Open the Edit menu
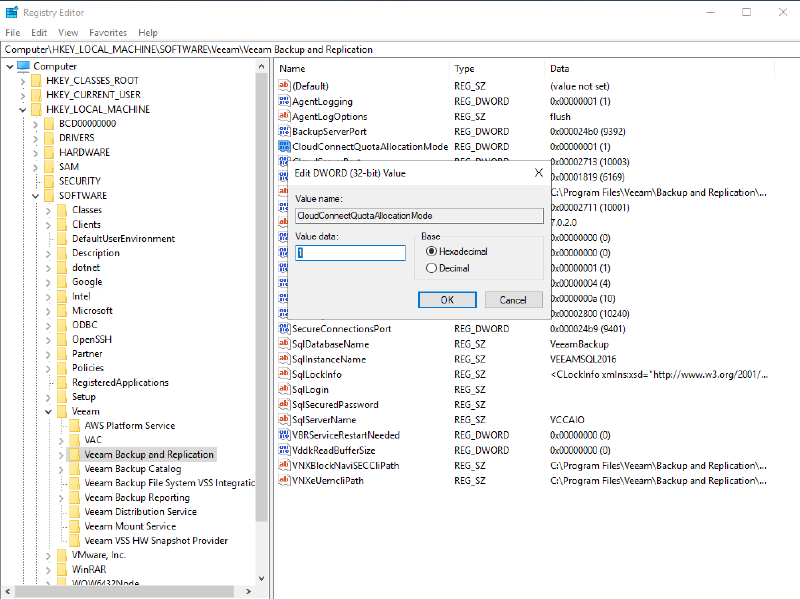The image size is (800, 599). point(39,33)
